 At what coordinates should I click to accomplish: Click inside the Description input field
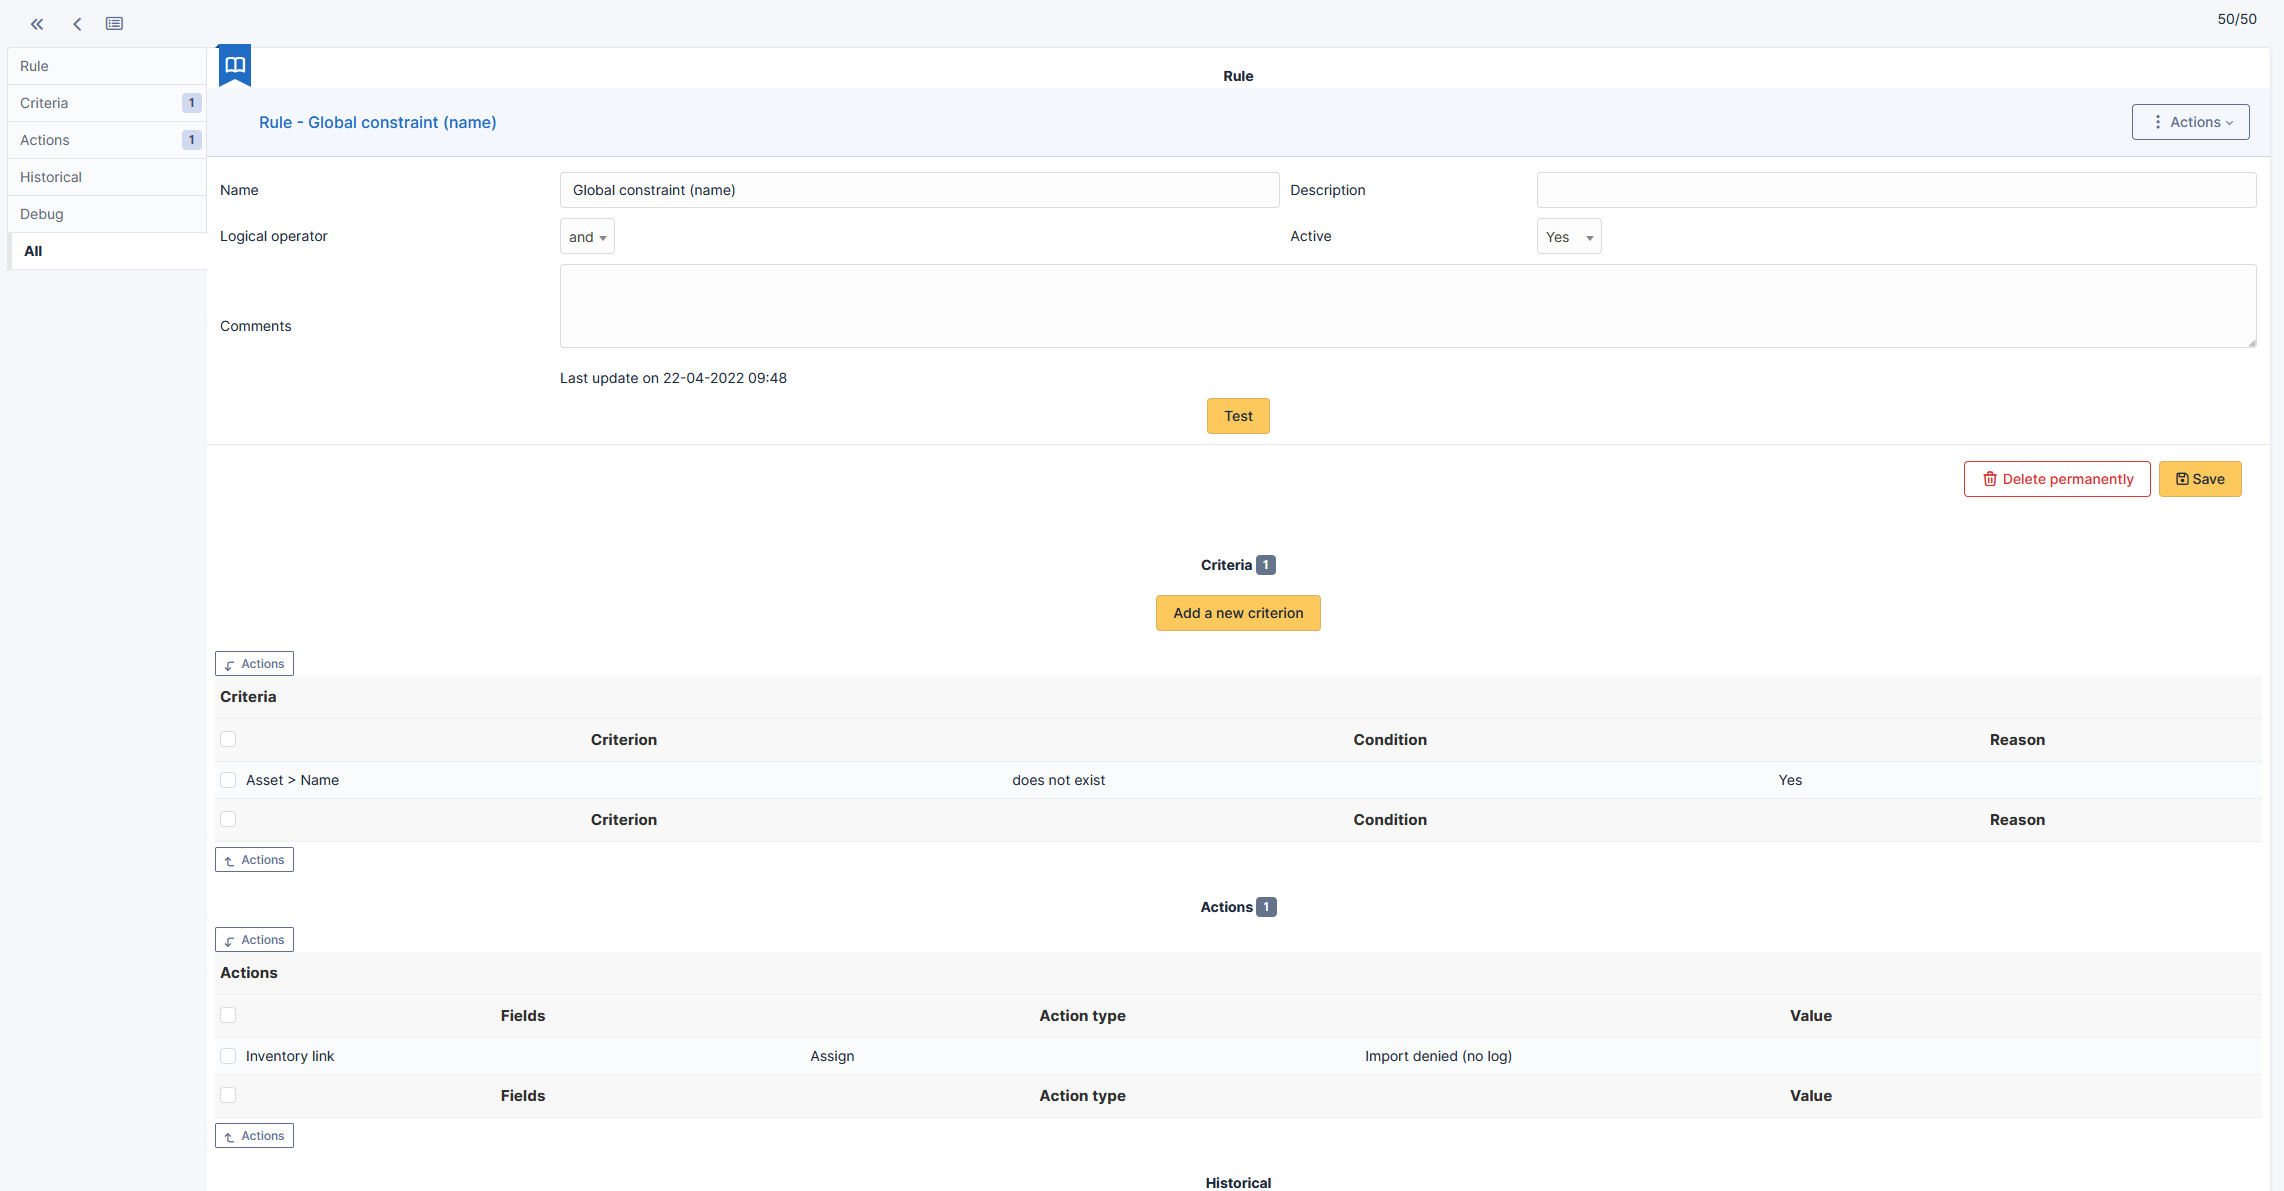click(1895, 190)
